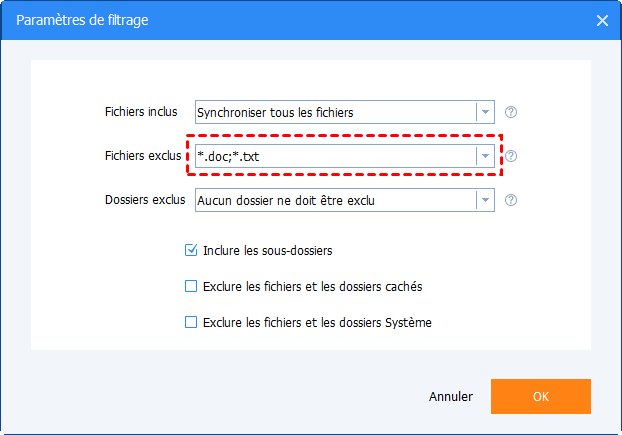The image size is (622, 435).
Task: Close the Paramètres de filtrage dialog
Action: point(602,20)
